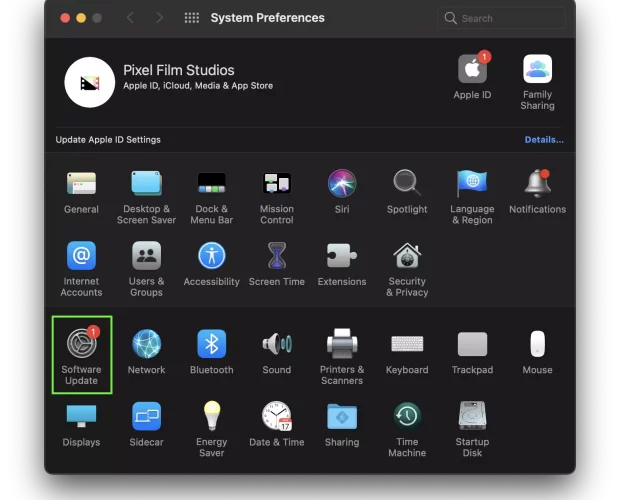620x500 pixels.
Task: Go back with the left arrow
Action: coord(130,18)
